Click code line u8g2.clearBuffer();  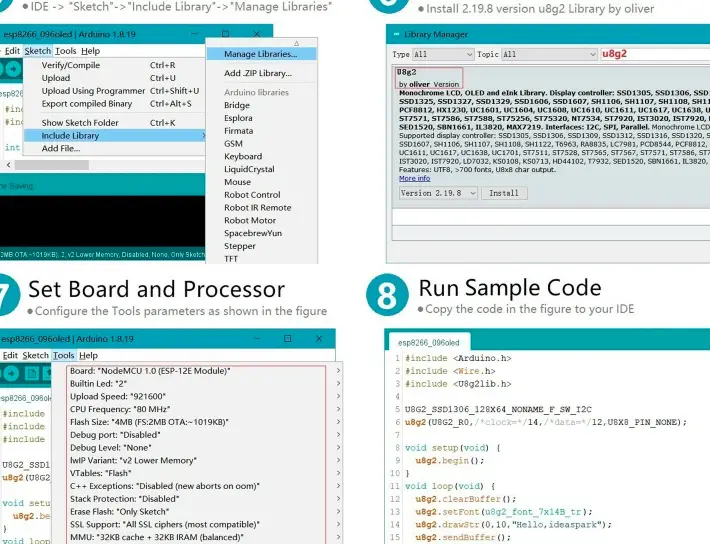[x=465, y=499]
